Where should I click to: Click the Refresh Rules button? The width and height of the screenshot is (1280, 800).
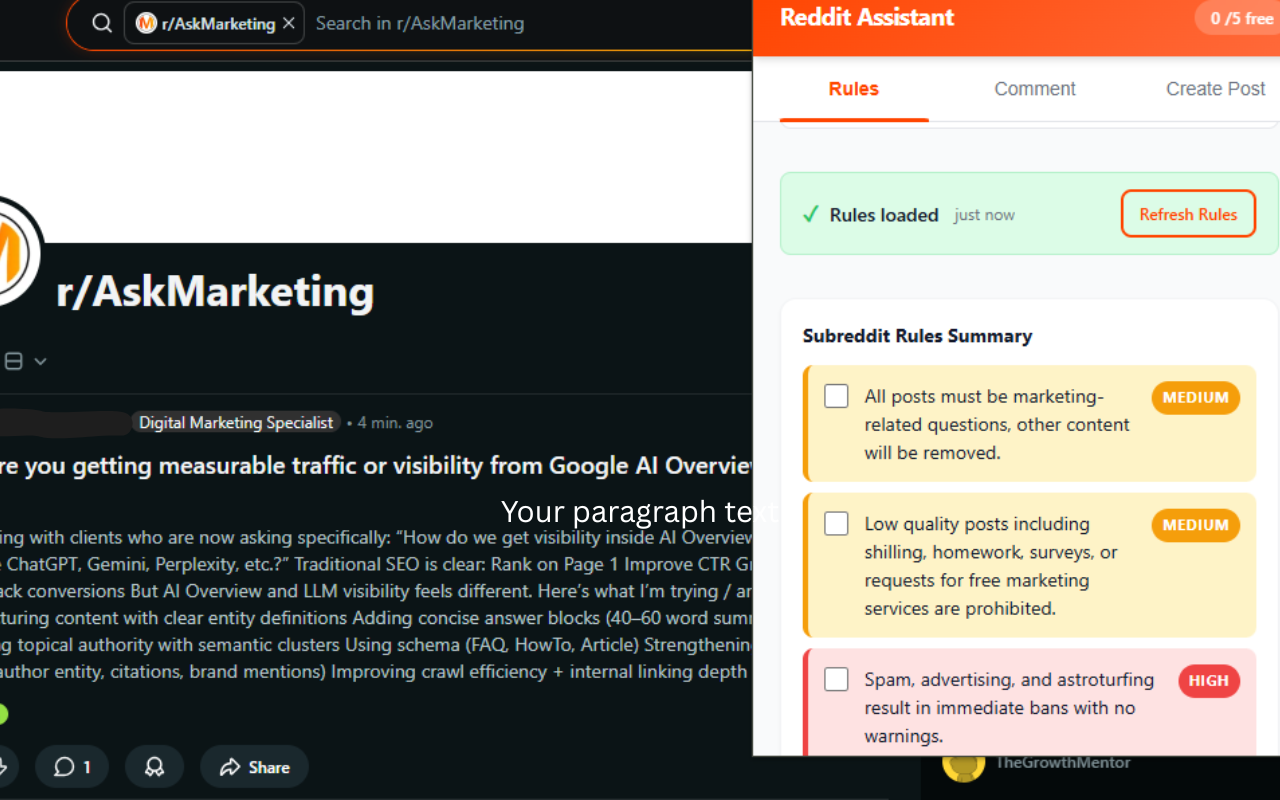(x=1188, y=213)
